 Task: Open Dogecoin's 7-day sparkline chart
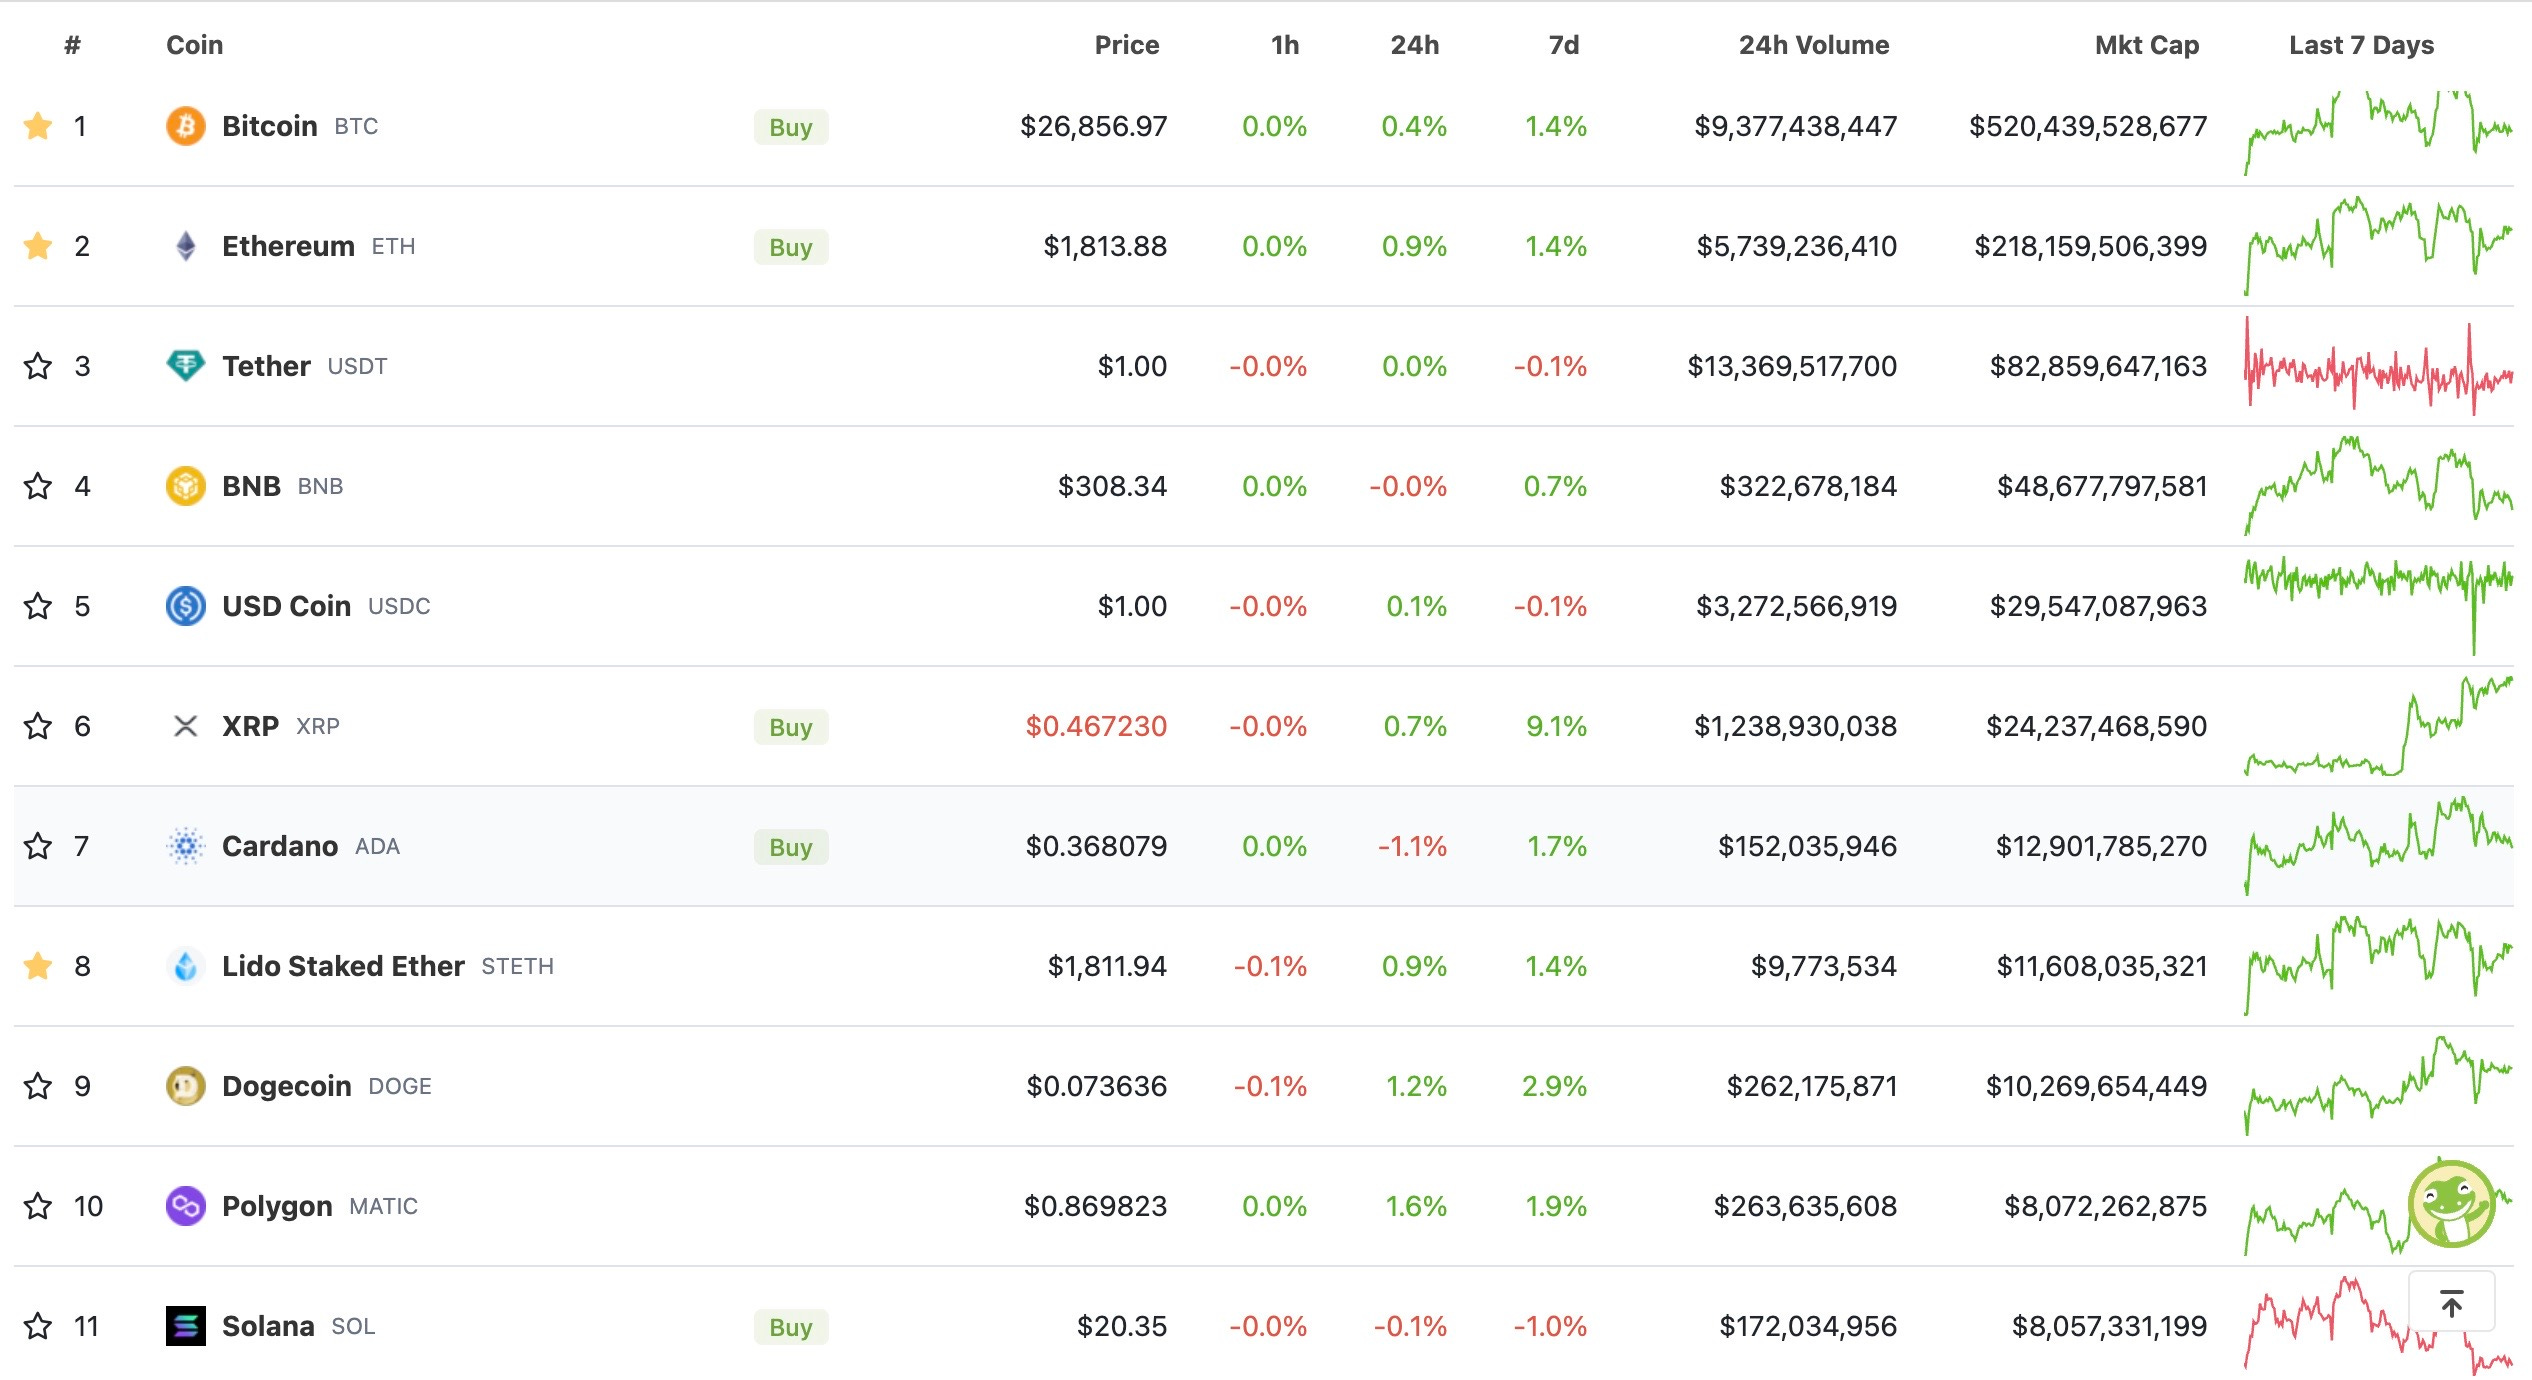(x=2378, y=1086)
